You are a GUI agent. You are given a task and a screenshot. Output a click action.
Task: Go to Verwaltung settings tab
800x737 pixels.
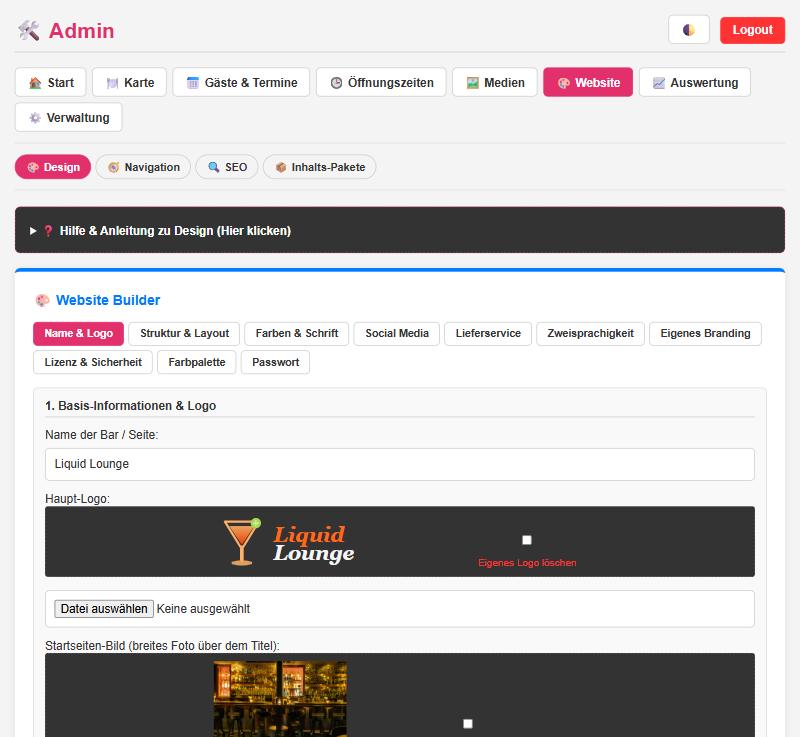[x=68, y=117]
